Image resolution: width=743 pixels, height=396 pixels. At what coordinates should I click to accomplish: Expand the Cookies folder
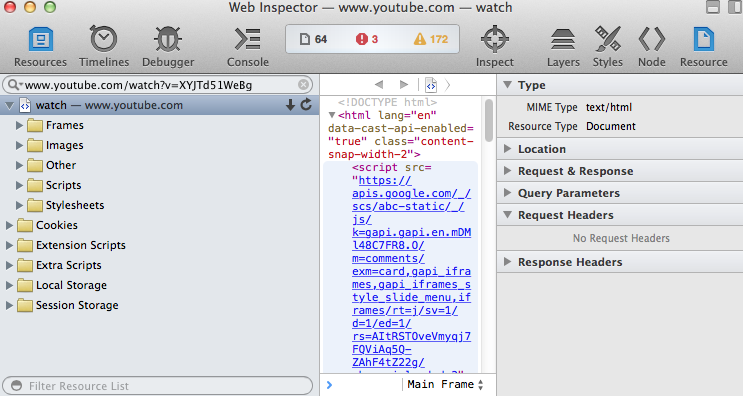pos(9,225)
